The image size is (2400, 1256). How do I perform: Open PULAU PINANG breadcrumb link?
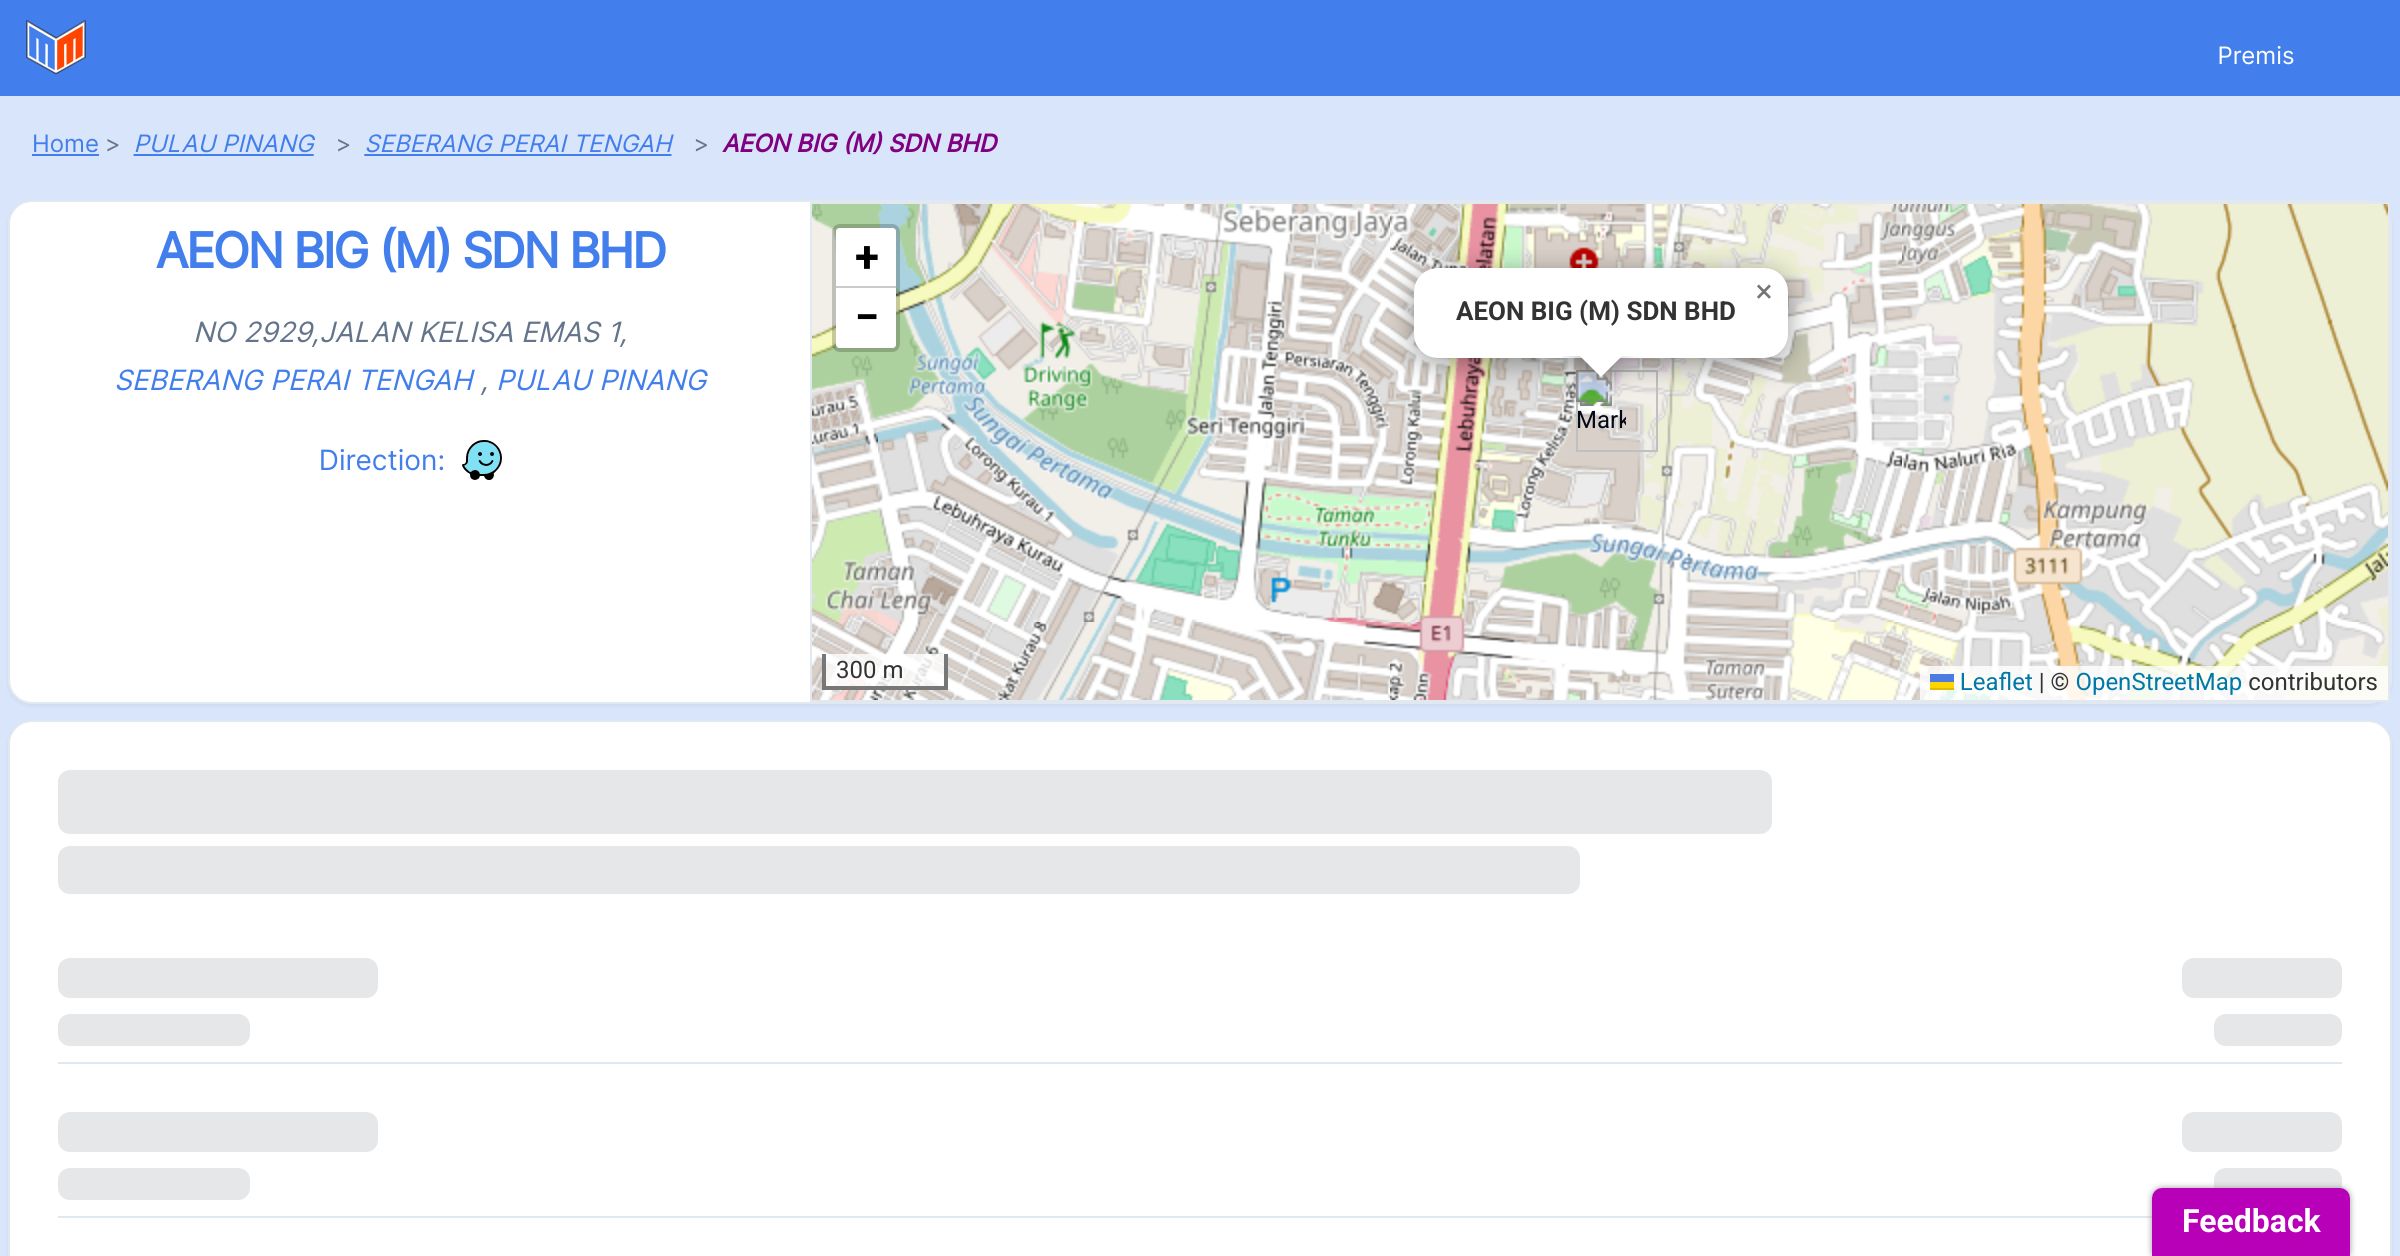click(224, 144)
